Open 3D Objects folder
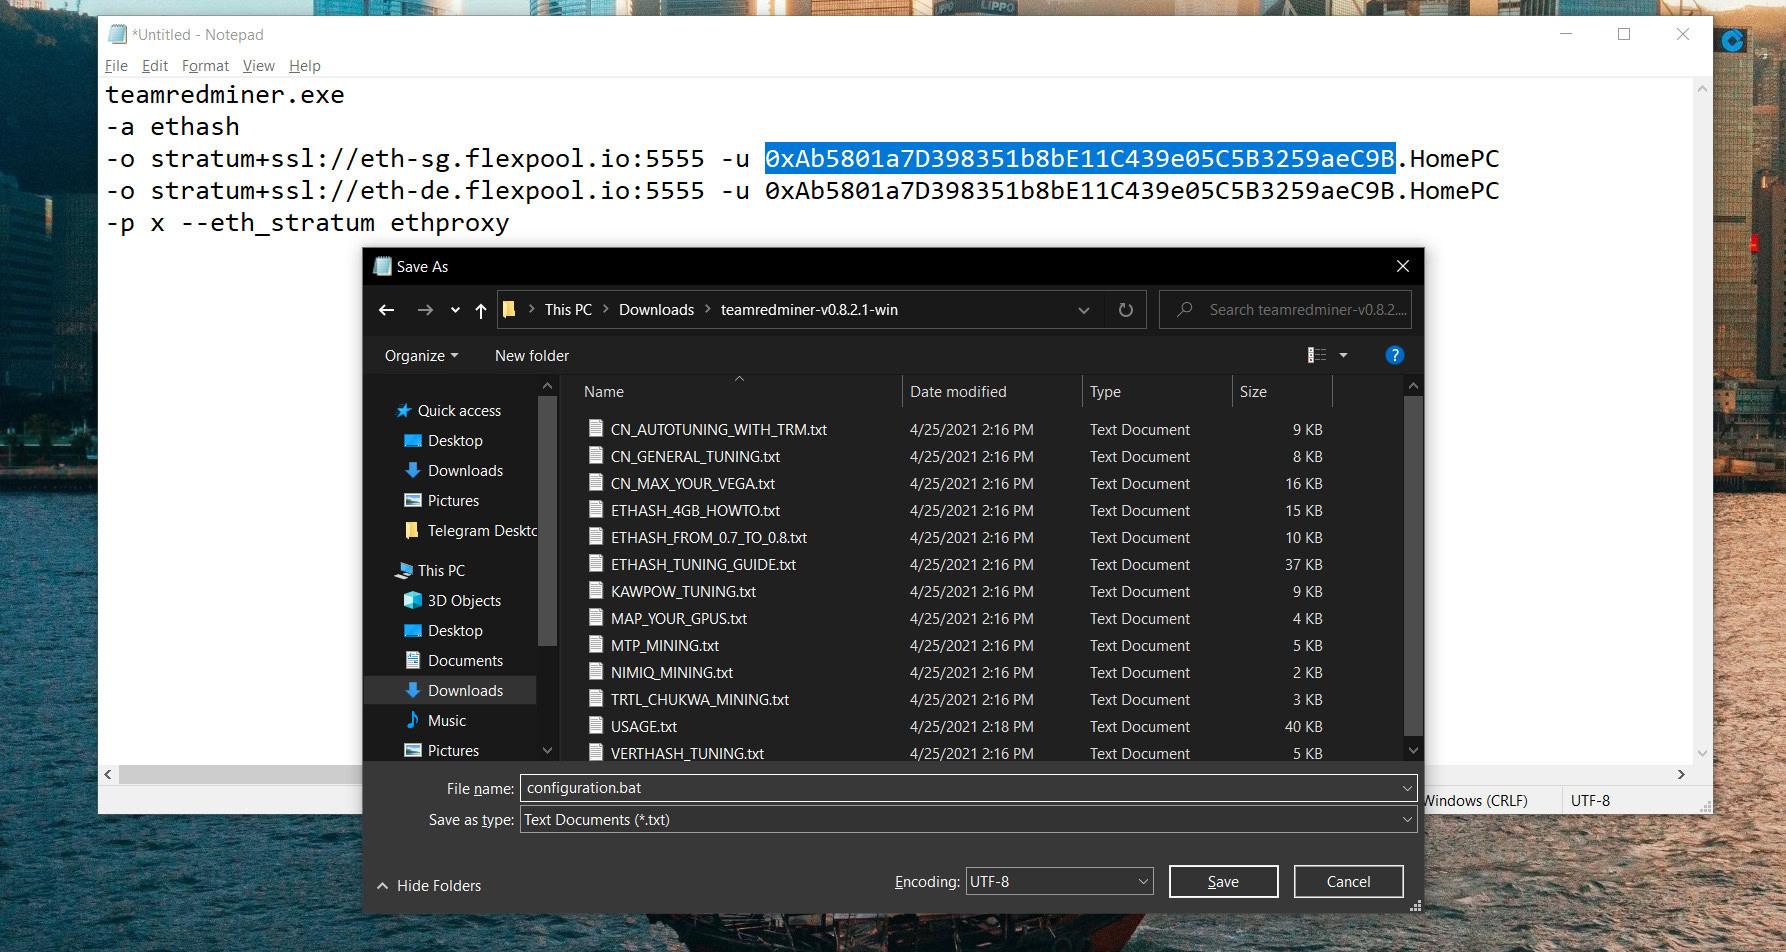 (x=464, y=601)
